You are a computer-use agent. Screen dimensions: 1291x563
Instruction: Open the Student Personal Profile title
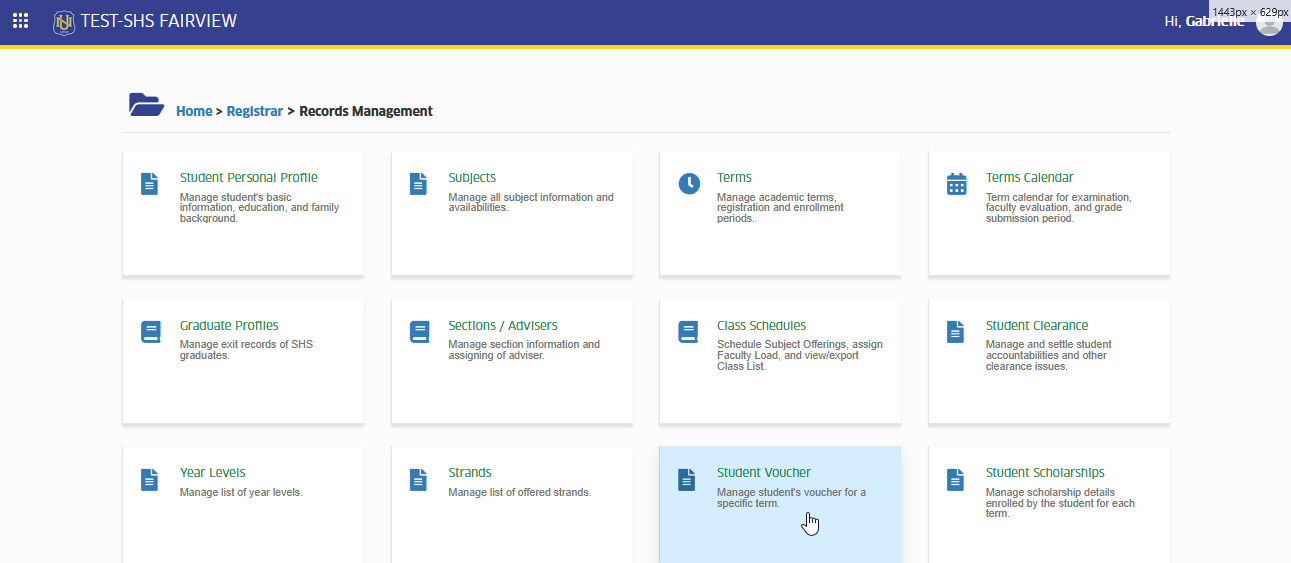(249, 178)
